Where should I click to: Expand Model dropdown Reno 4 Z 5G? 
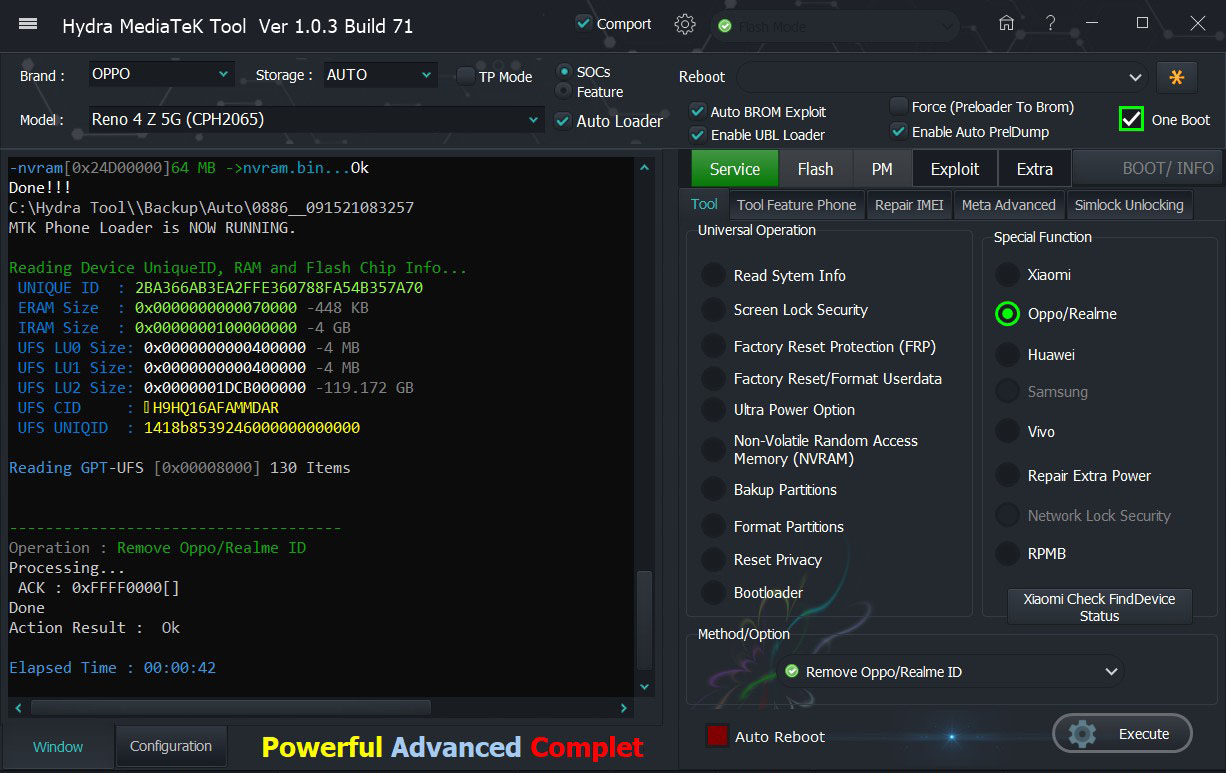point(316,119)
